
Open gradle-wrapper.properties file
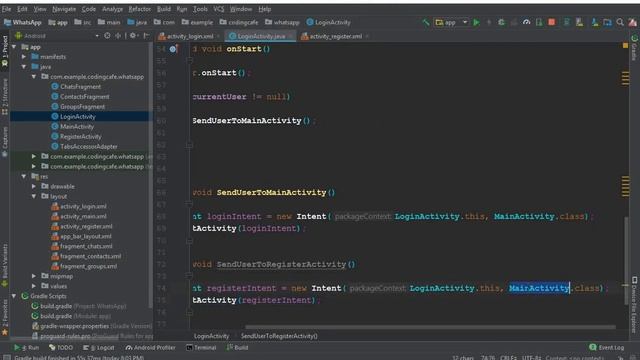pos(75,326)
